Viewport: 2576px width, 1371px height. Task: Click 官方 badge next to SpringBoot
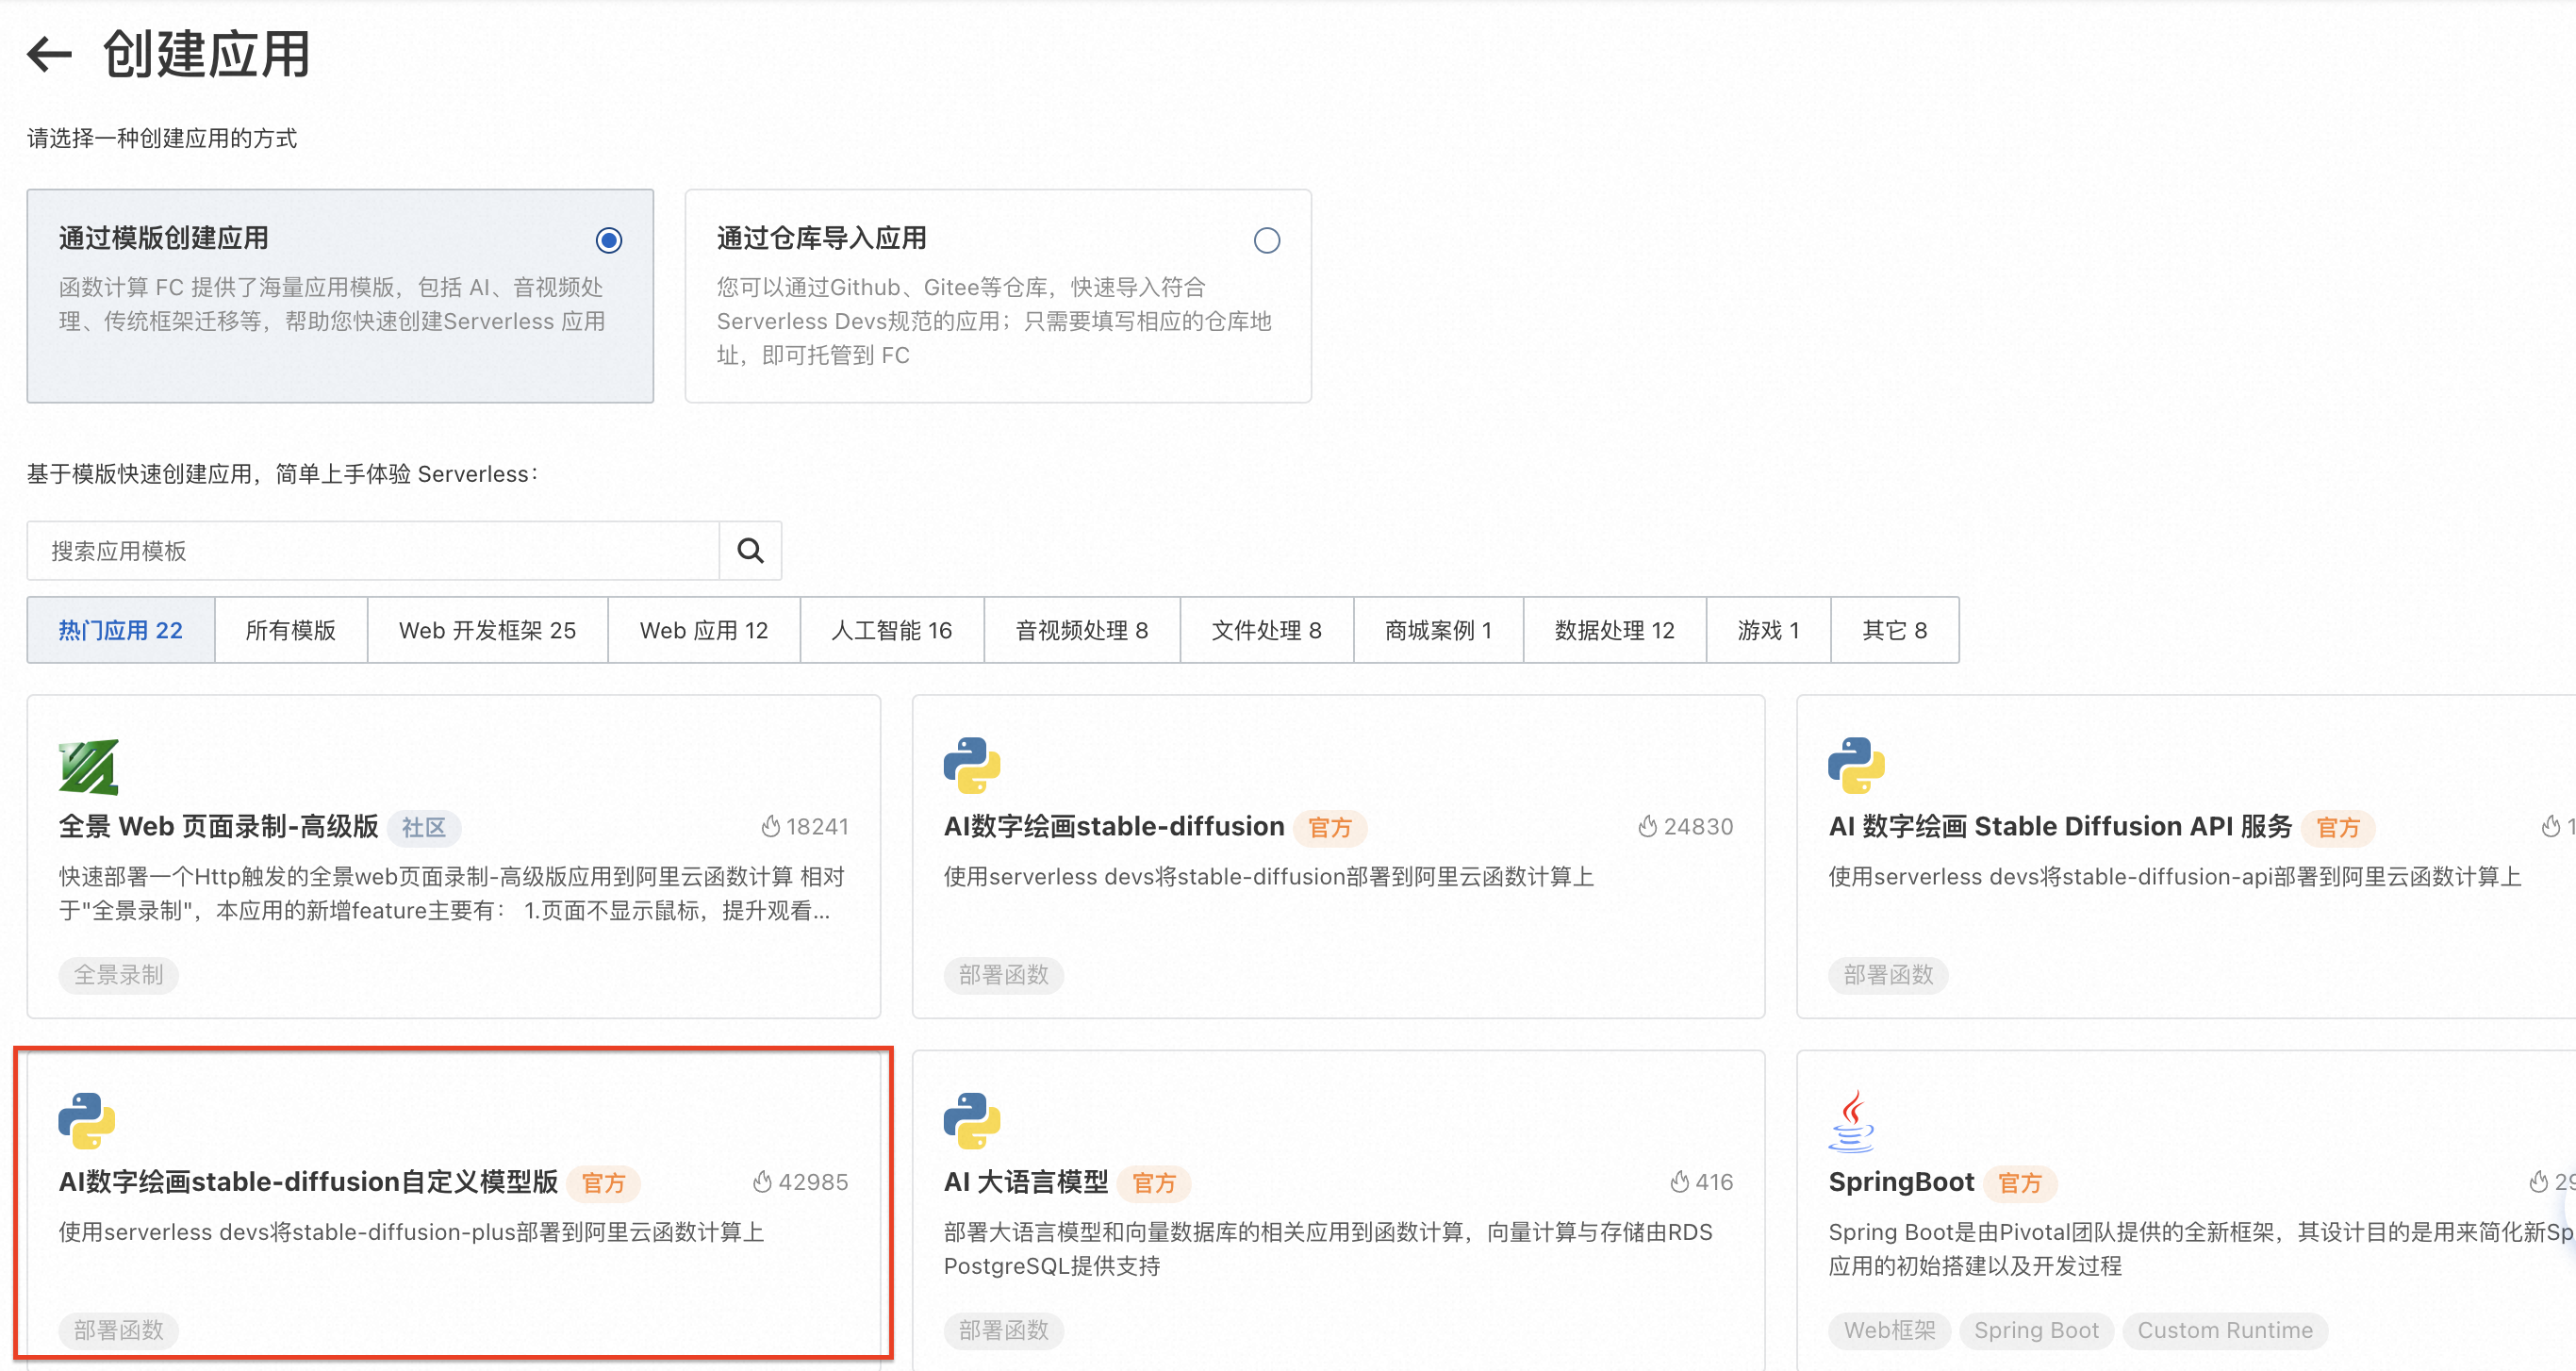point(2020,1183)
